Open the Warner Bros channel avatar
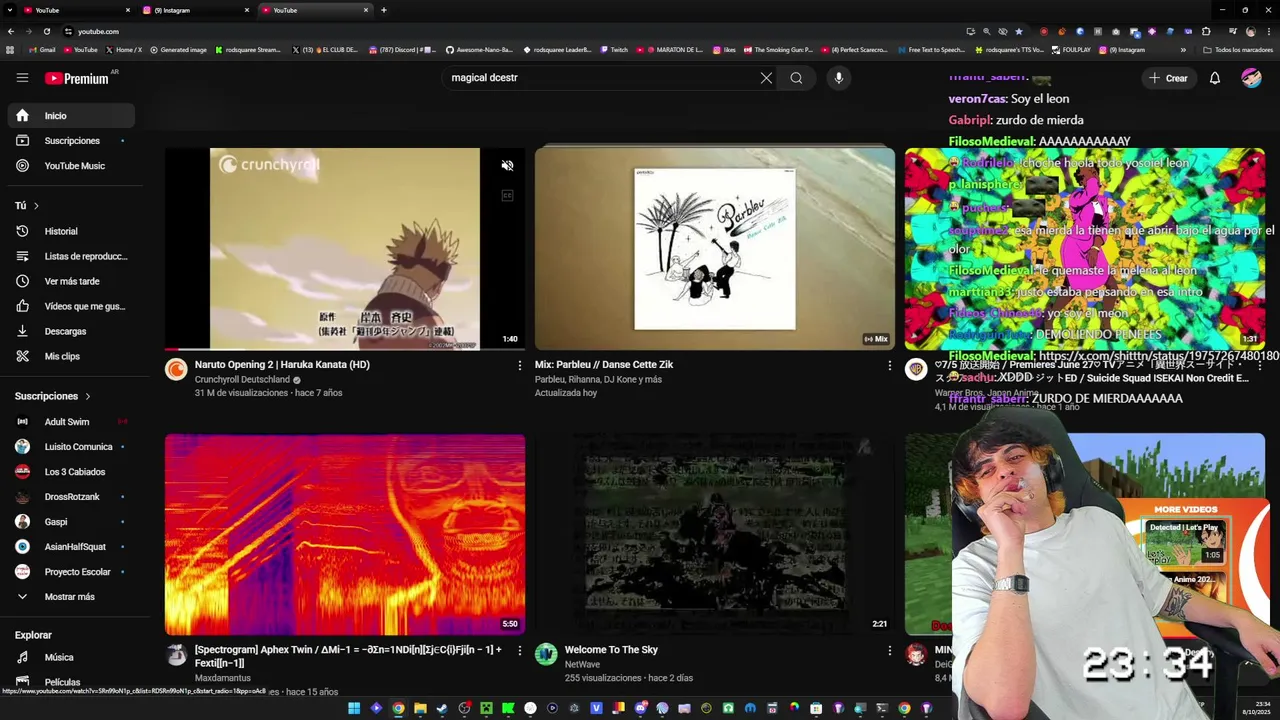The height and width of the screenshot is (720, 1280). point(916,370)
